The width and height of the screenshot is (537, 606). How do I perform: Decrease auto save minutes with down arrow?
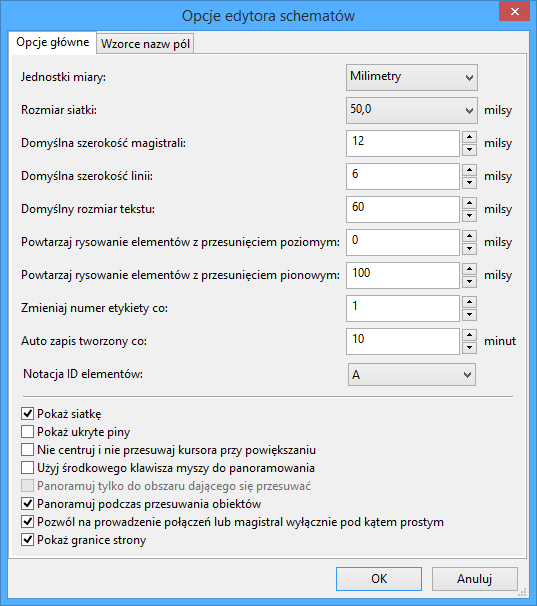tap(469, 348)
